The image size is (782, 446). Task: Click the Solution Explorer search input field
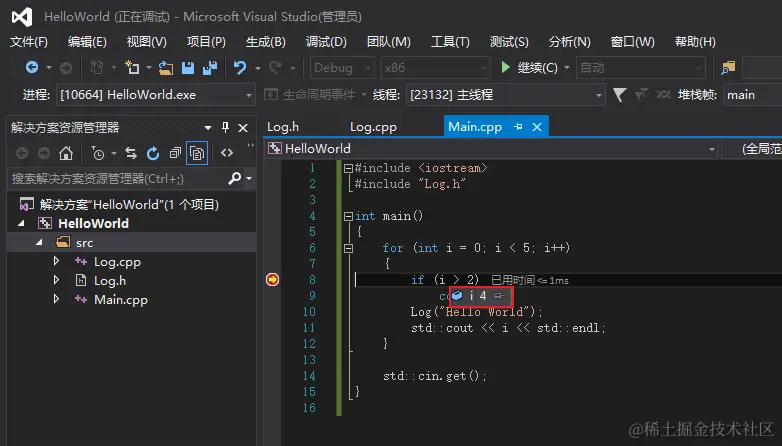[x=118, y=179]
